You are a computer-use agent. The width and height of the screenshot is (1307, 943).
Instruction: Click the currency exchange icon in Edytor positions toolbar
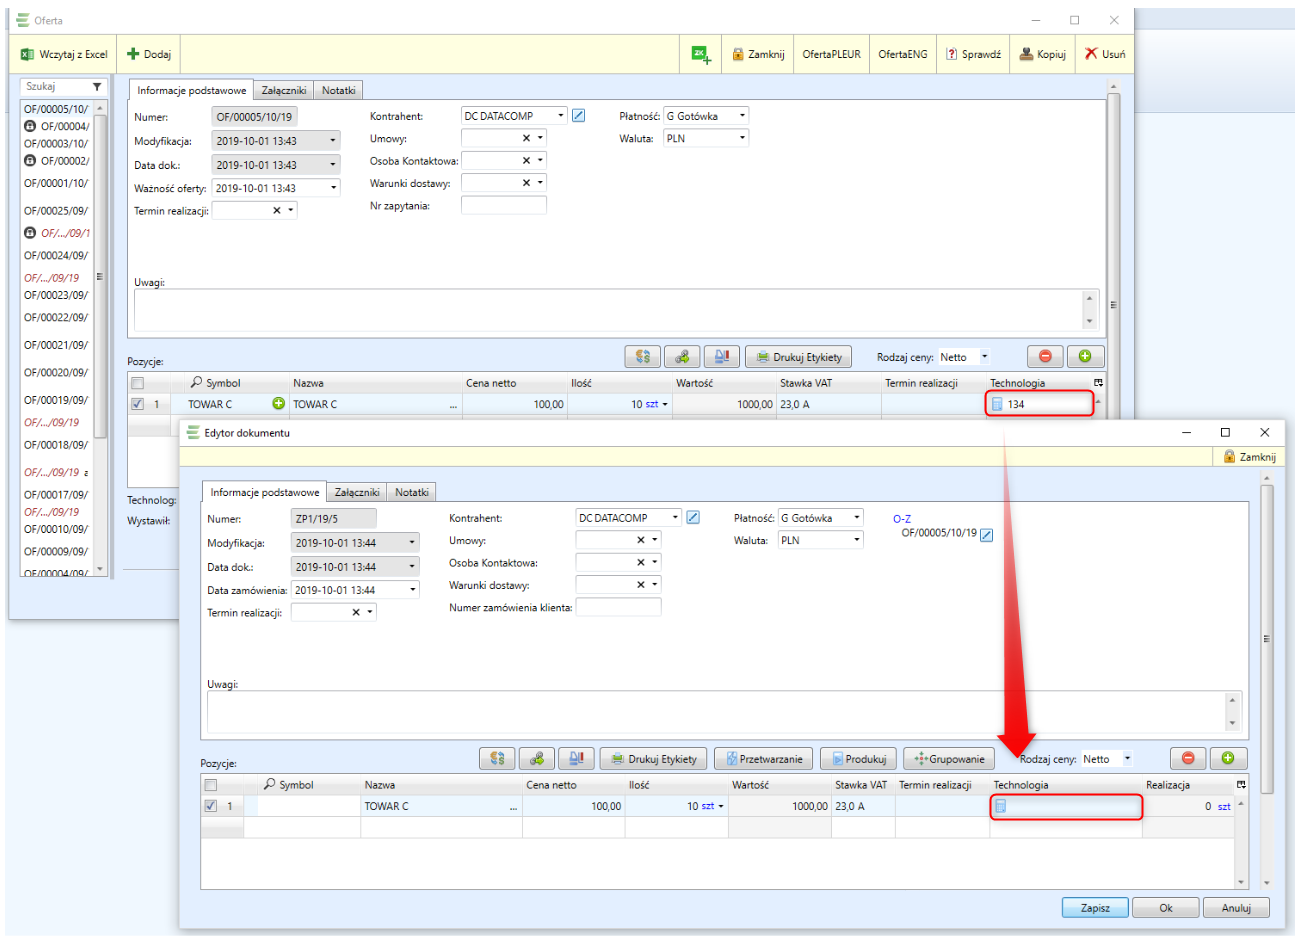click(x=497, y=759)
